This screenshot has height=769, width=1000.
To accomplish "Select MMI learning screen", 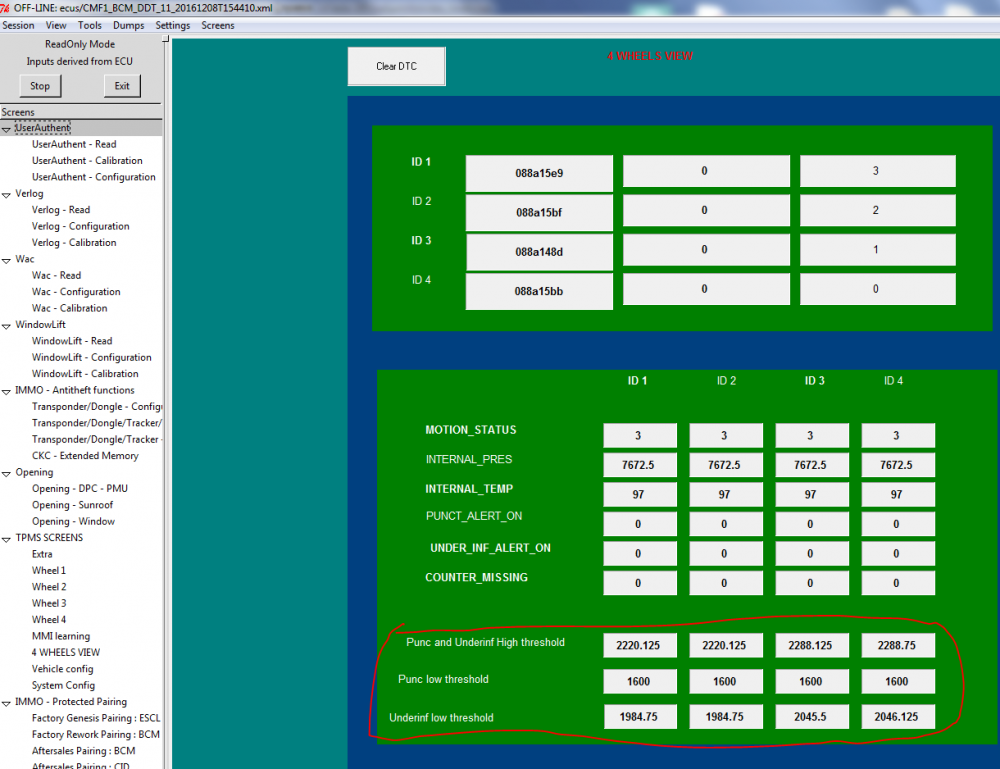I will tap(61, 636).
